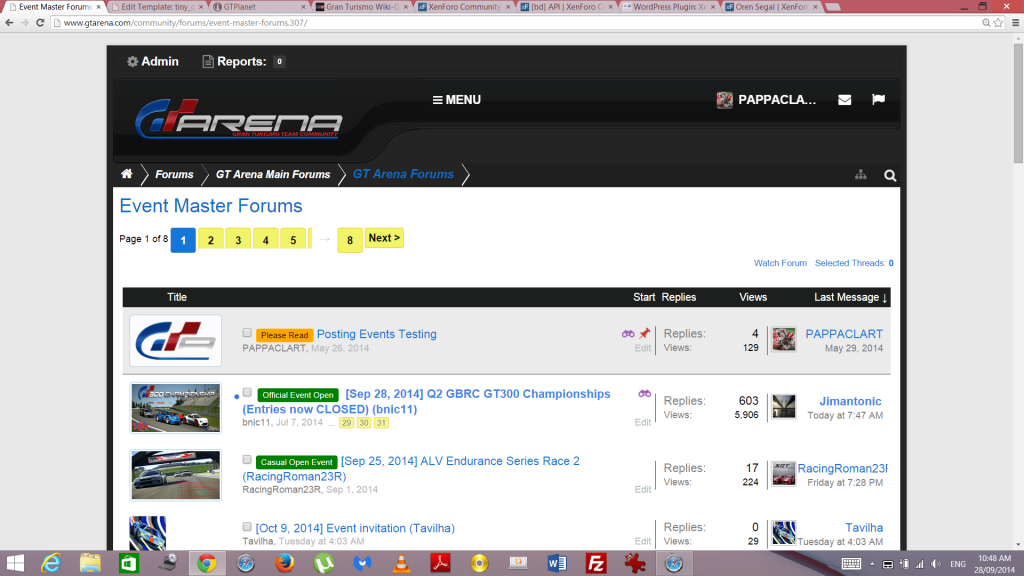This screenshot has height=576, width=1024.
Task: Click binoculars icon on Q2 GBRC GT300 thread
Action: tap(645, 394)
